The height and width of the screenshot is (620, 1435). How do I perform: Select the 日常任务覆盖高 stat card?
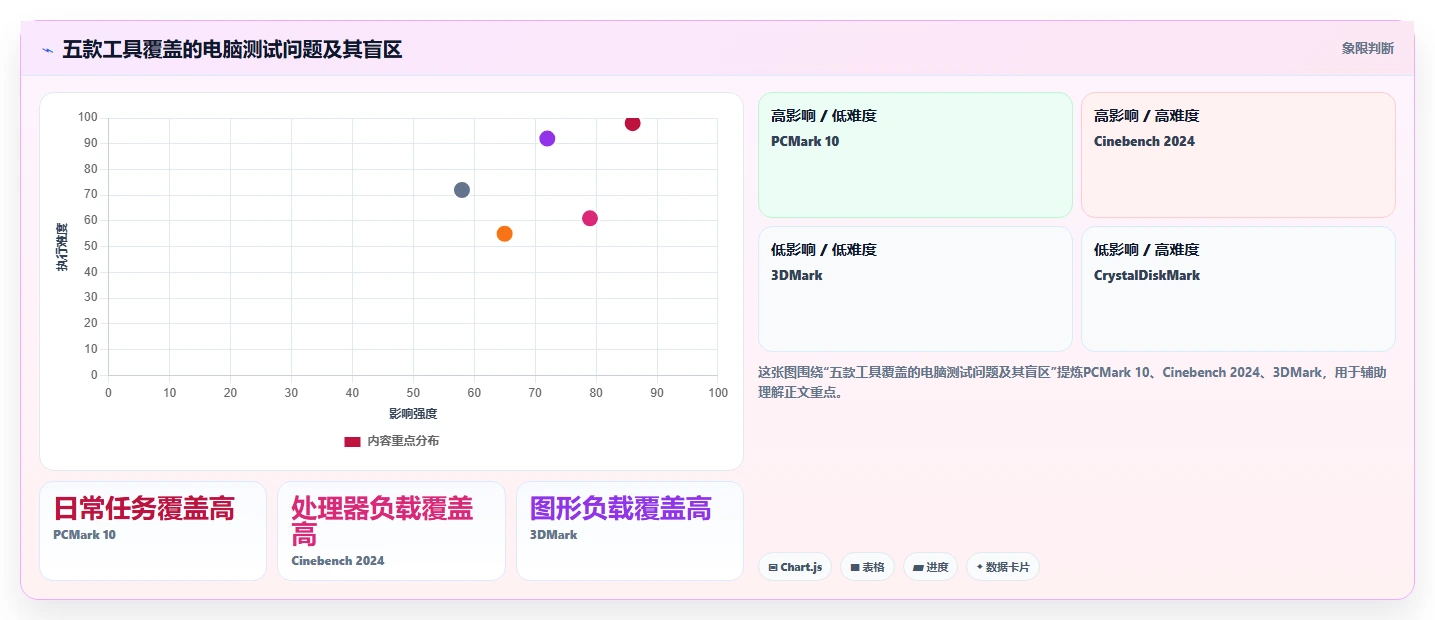[153, 531]
